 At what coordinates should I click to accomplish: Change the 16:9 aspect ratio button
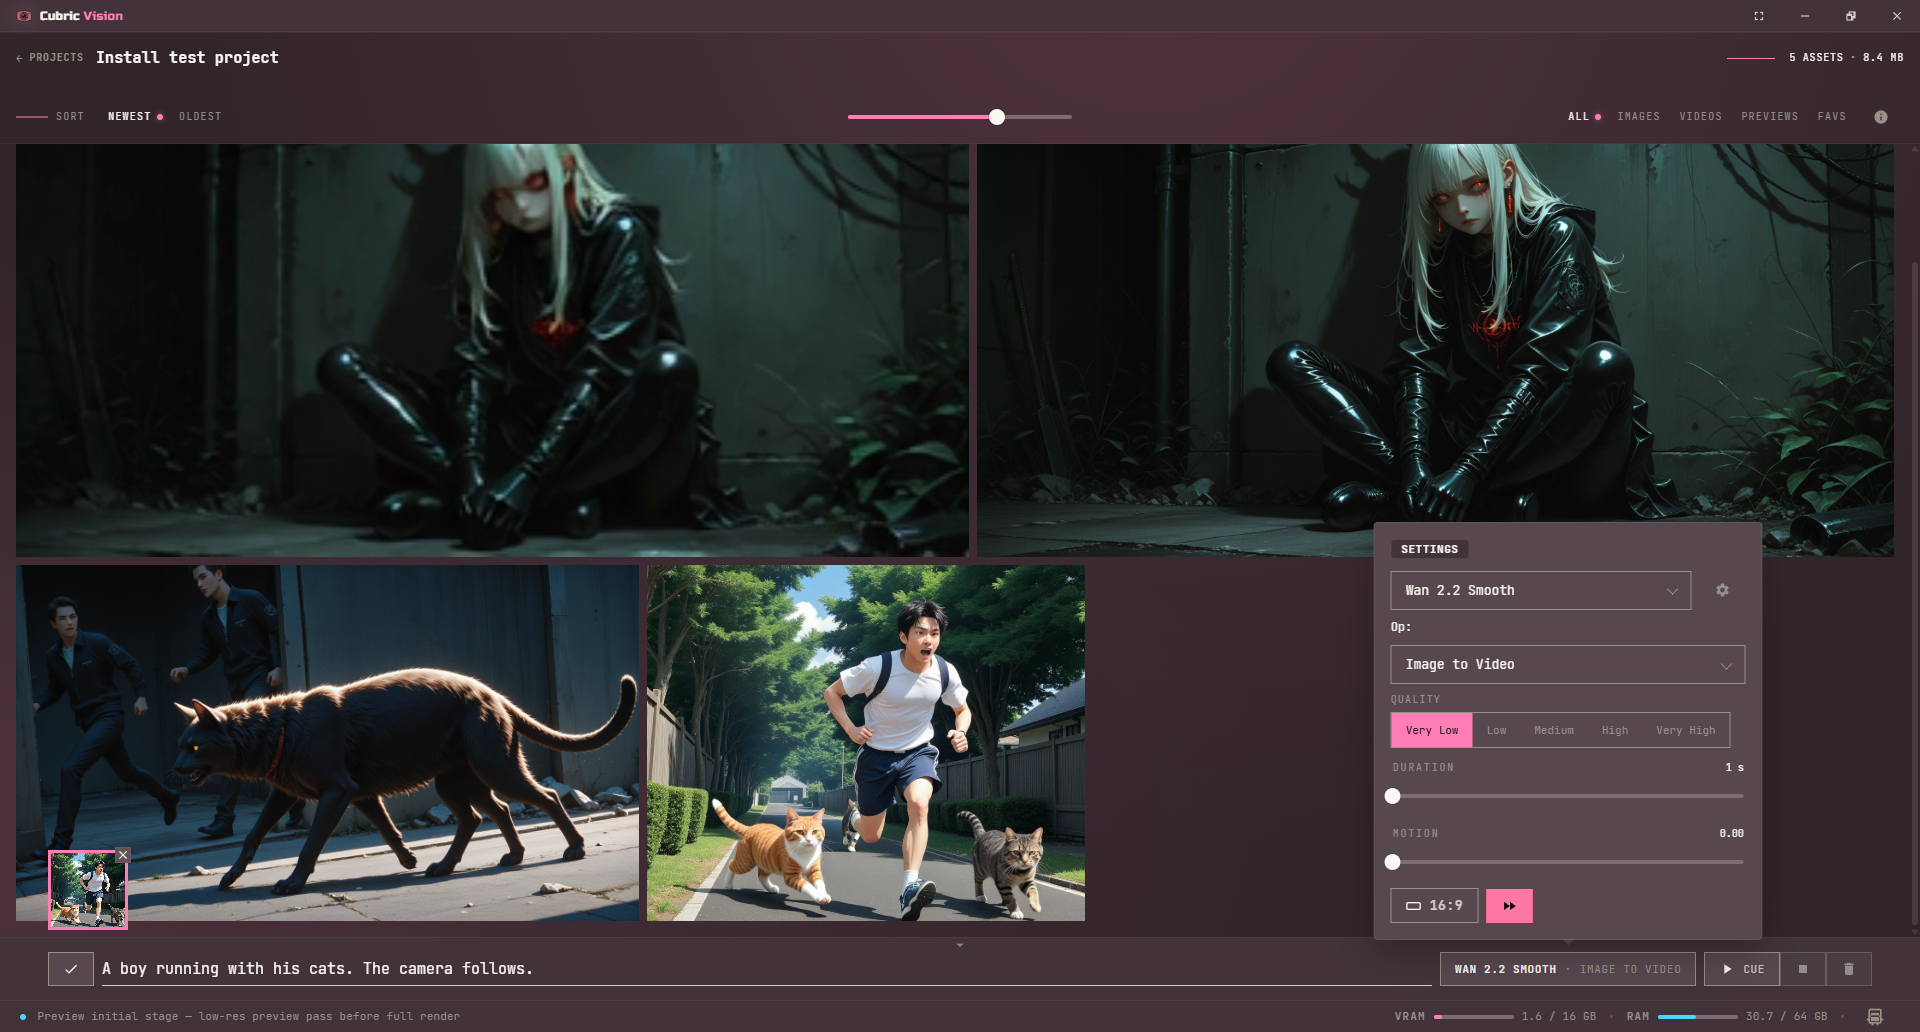tap(1434, 906)
